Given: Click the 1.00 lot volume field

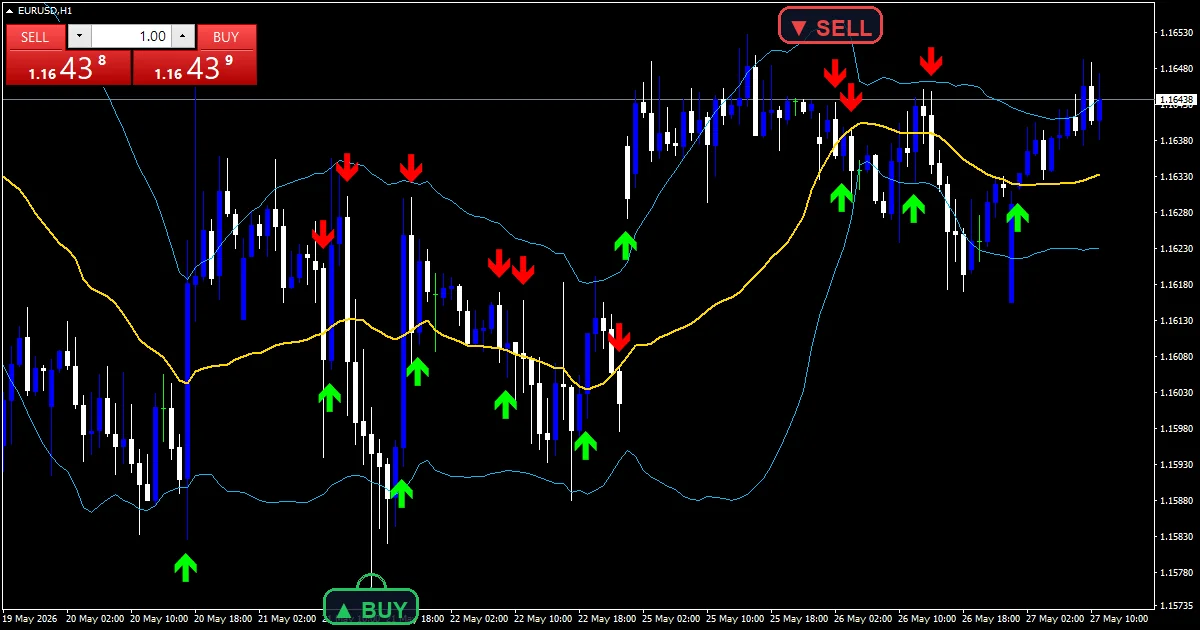Looking at the screenshot, I should click(131, 37).
